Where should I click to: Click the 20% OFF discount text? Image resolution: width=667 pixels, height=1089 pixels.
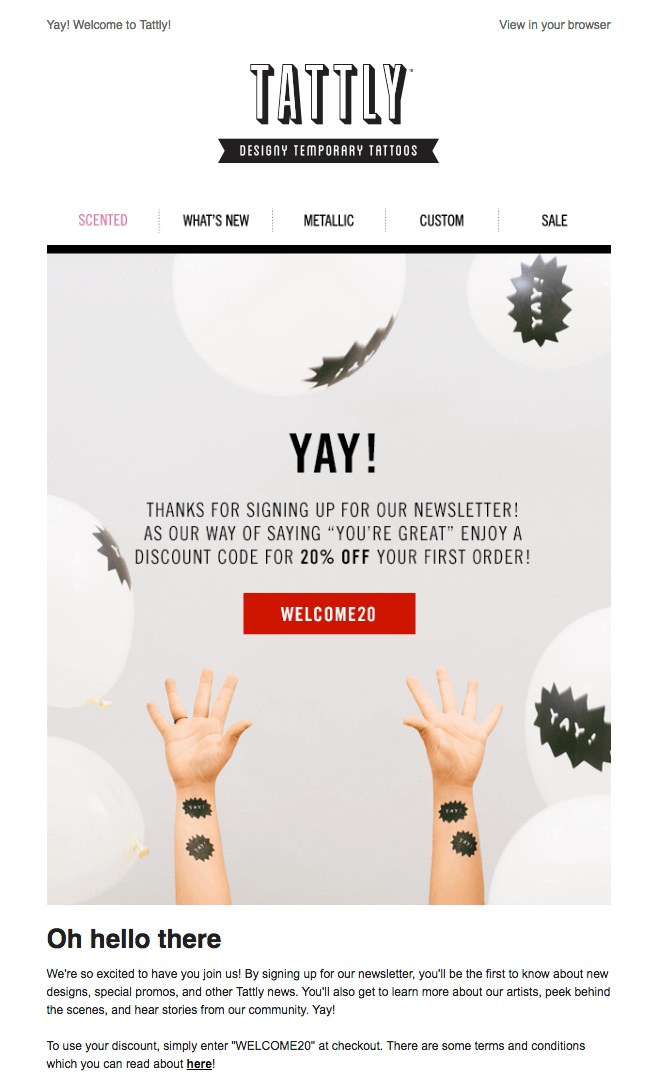[x=335, y=557]
